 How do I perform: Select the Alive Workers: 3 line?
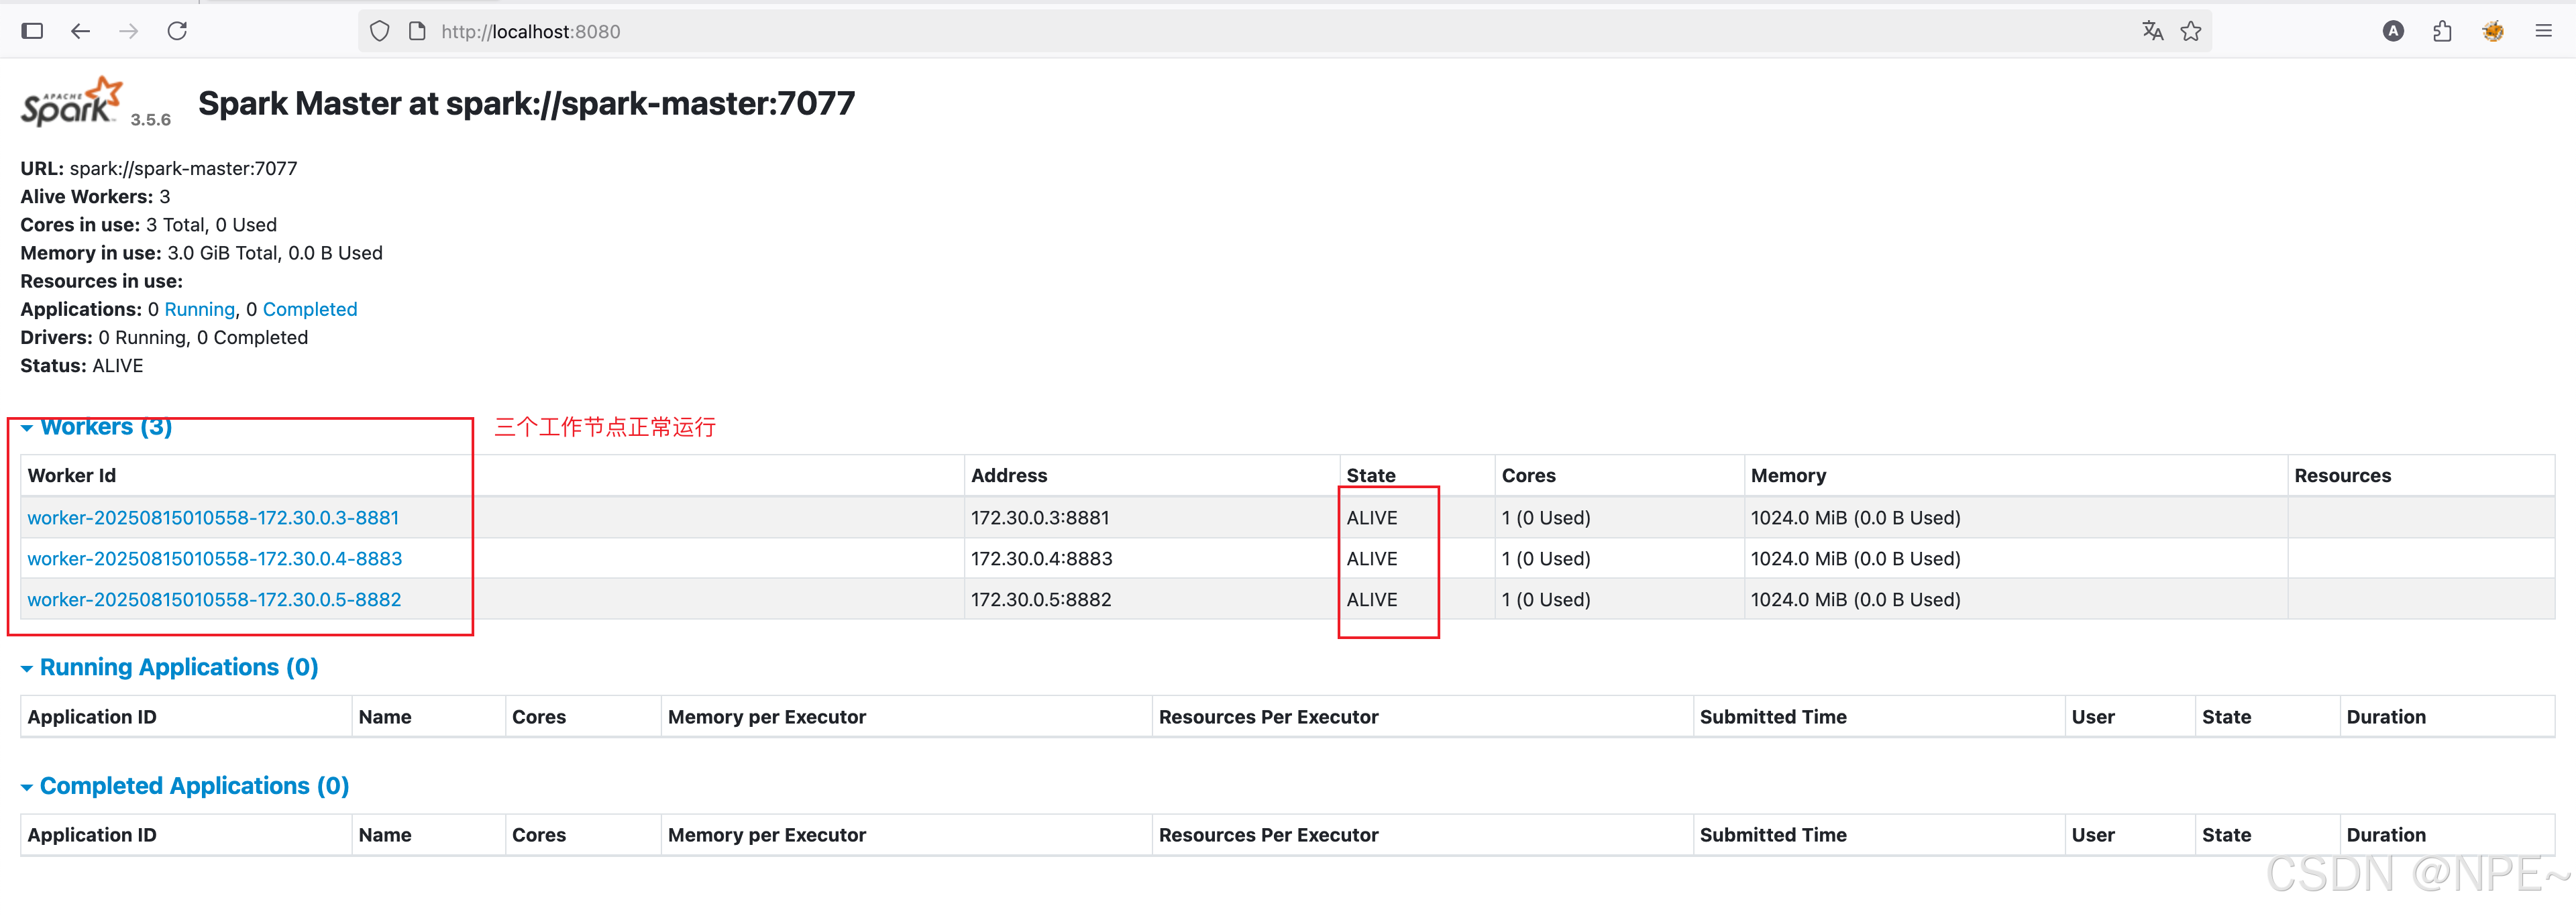coord(95,196)
